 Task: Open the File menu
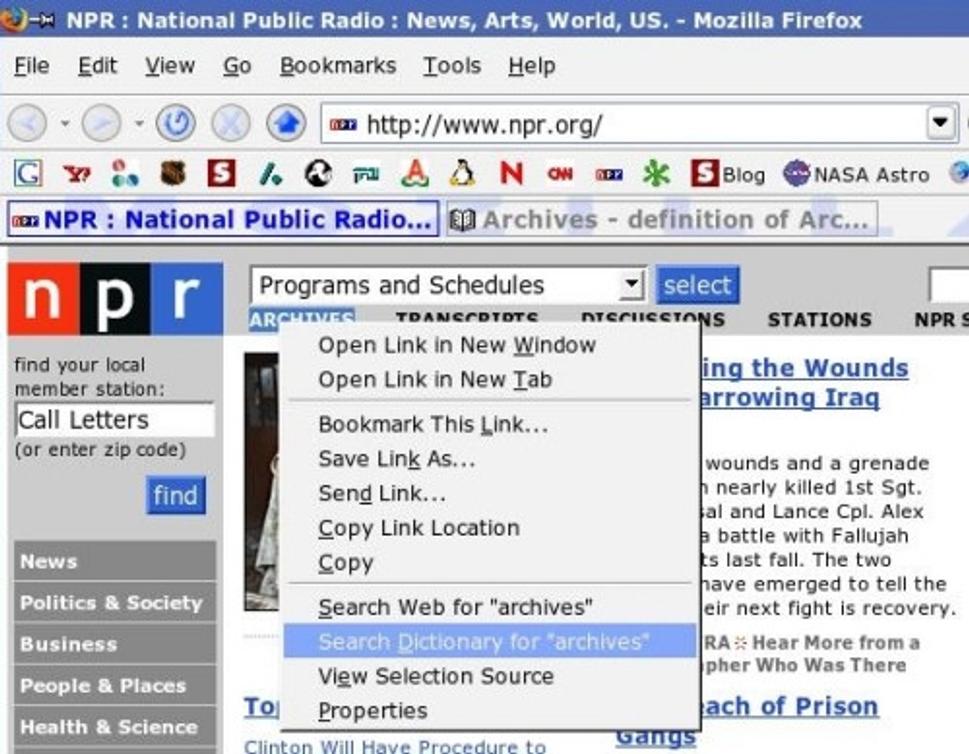click(x=32, y=66)
